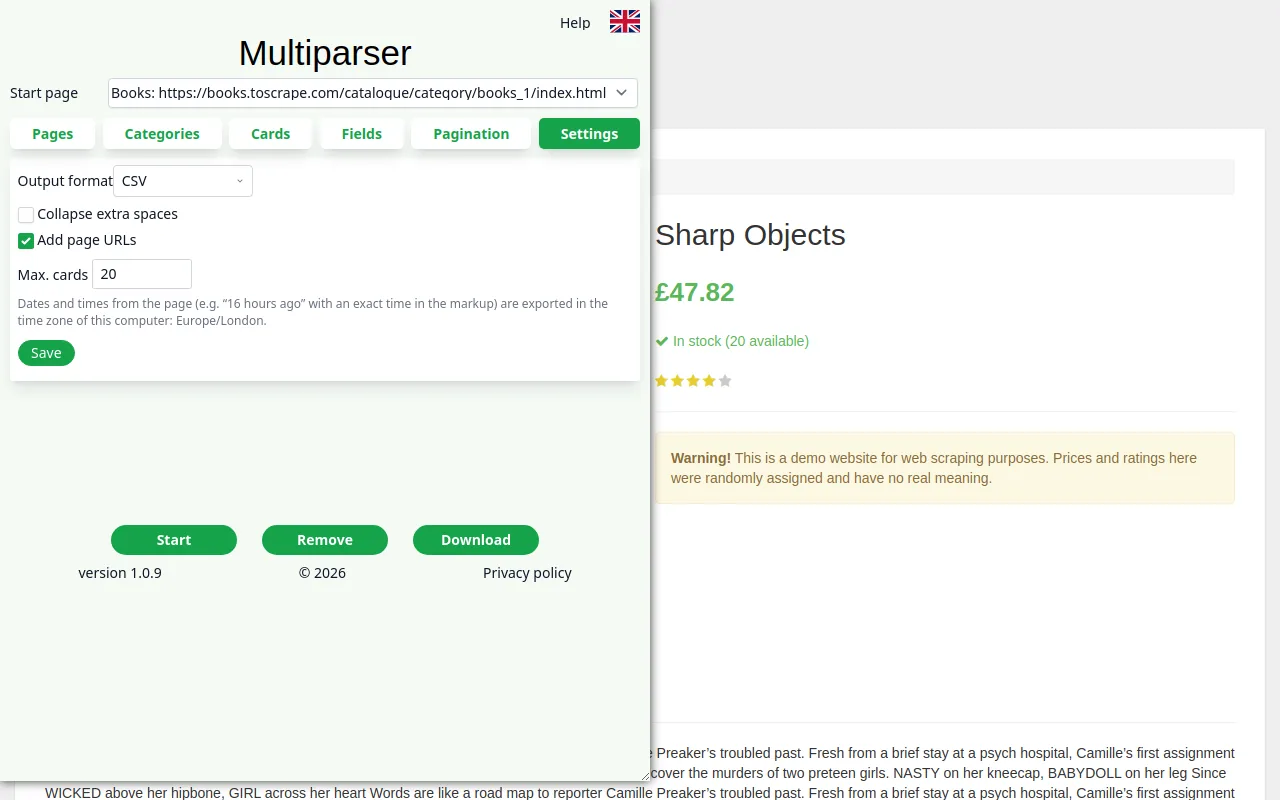Screen dimensions: 1280x800
Task: Open the Privacy policy link
Action: pyautogui.click(x=527, y=573)
